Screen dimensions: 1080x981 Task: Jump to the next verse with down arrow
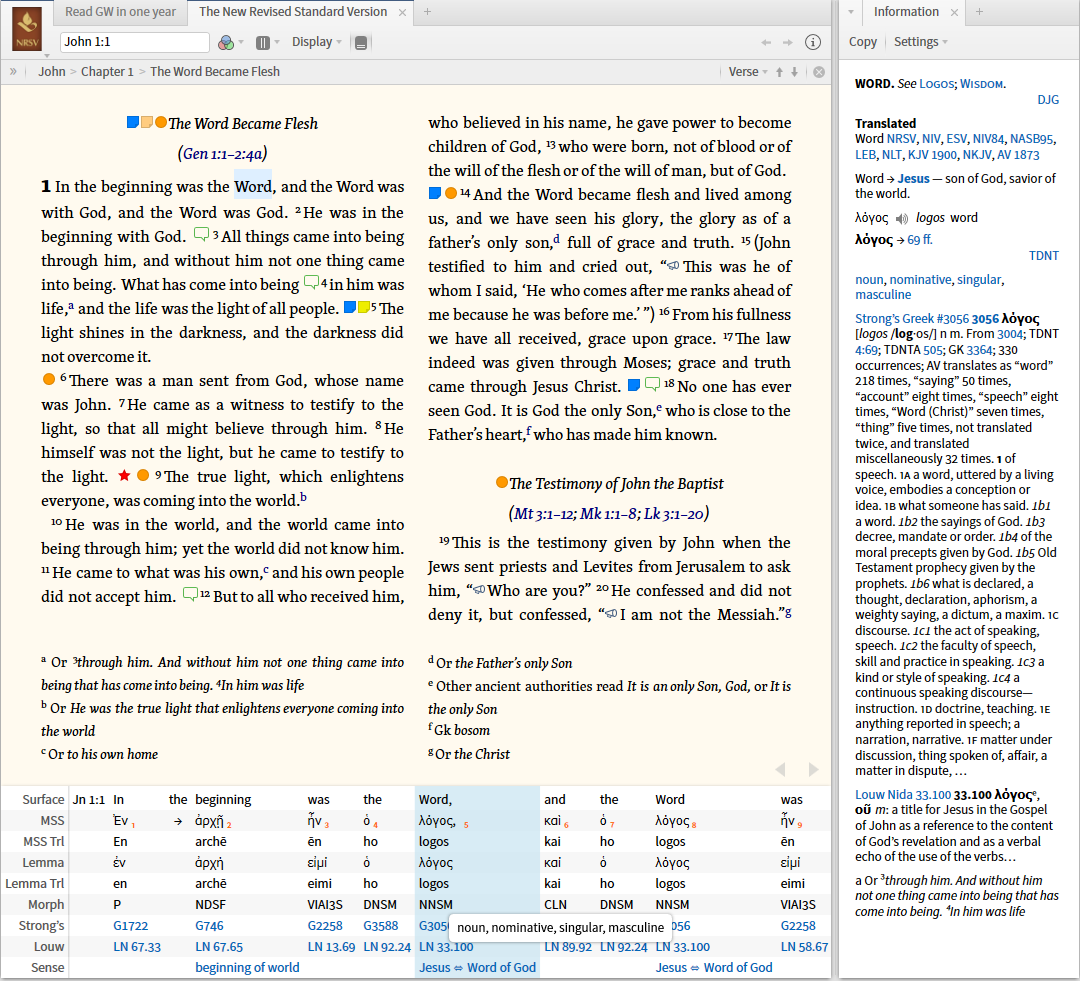tap(795, 72)
